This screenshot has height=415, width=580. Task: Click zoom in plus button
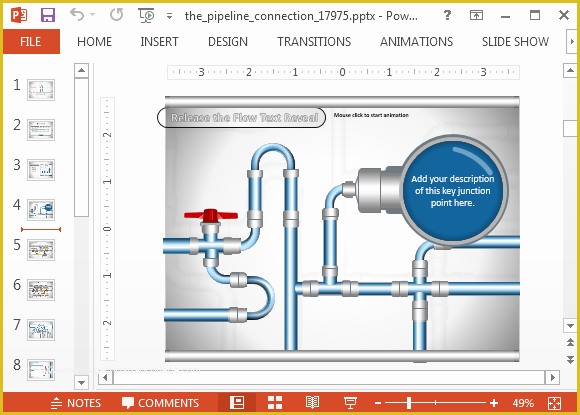[494, 403]
